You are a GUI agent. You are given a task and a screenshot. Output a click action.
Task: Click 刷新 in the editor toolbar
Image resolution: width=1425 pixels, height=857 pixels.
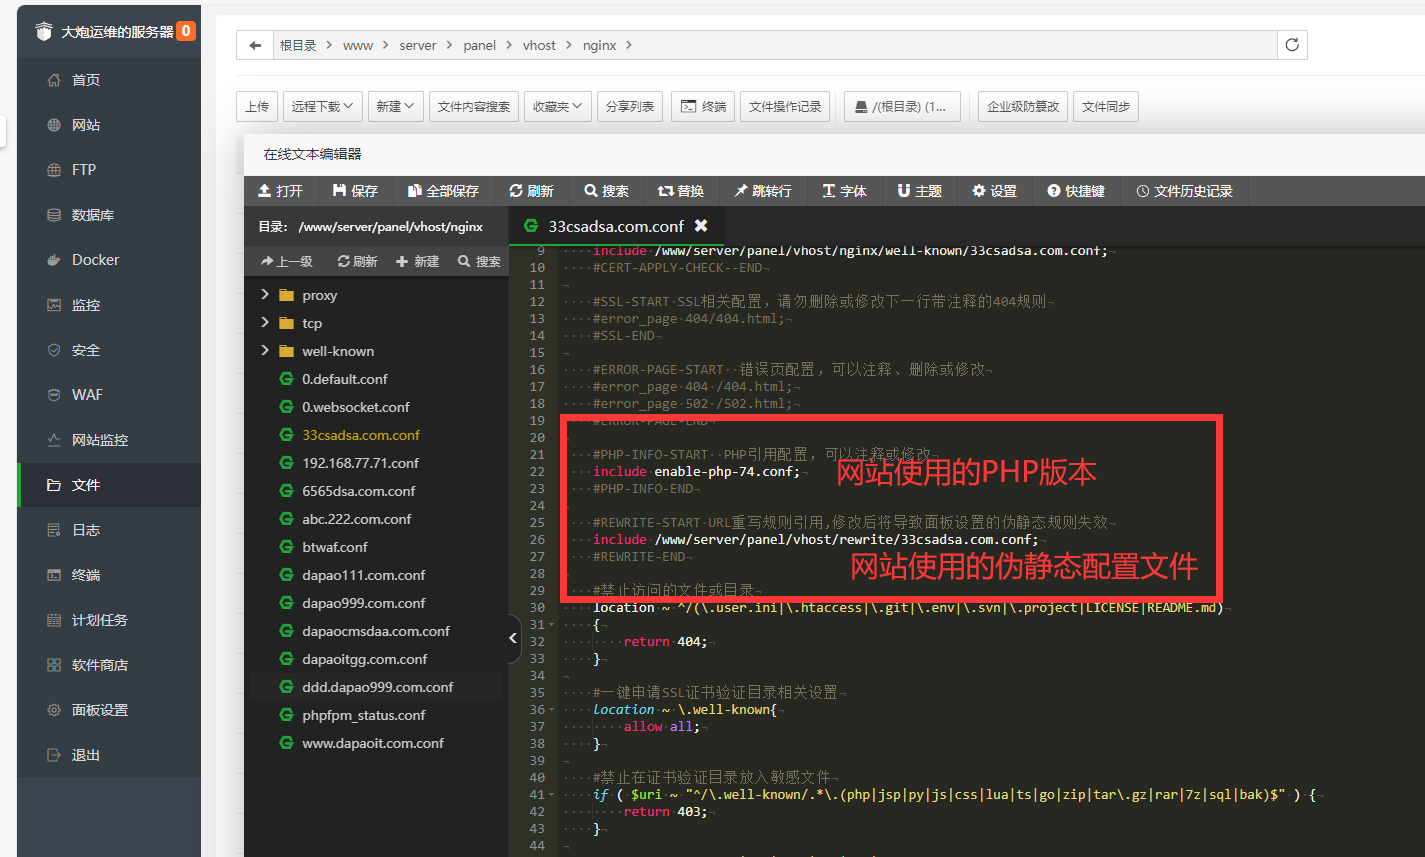pyautogui.click(x=531, y=191)
